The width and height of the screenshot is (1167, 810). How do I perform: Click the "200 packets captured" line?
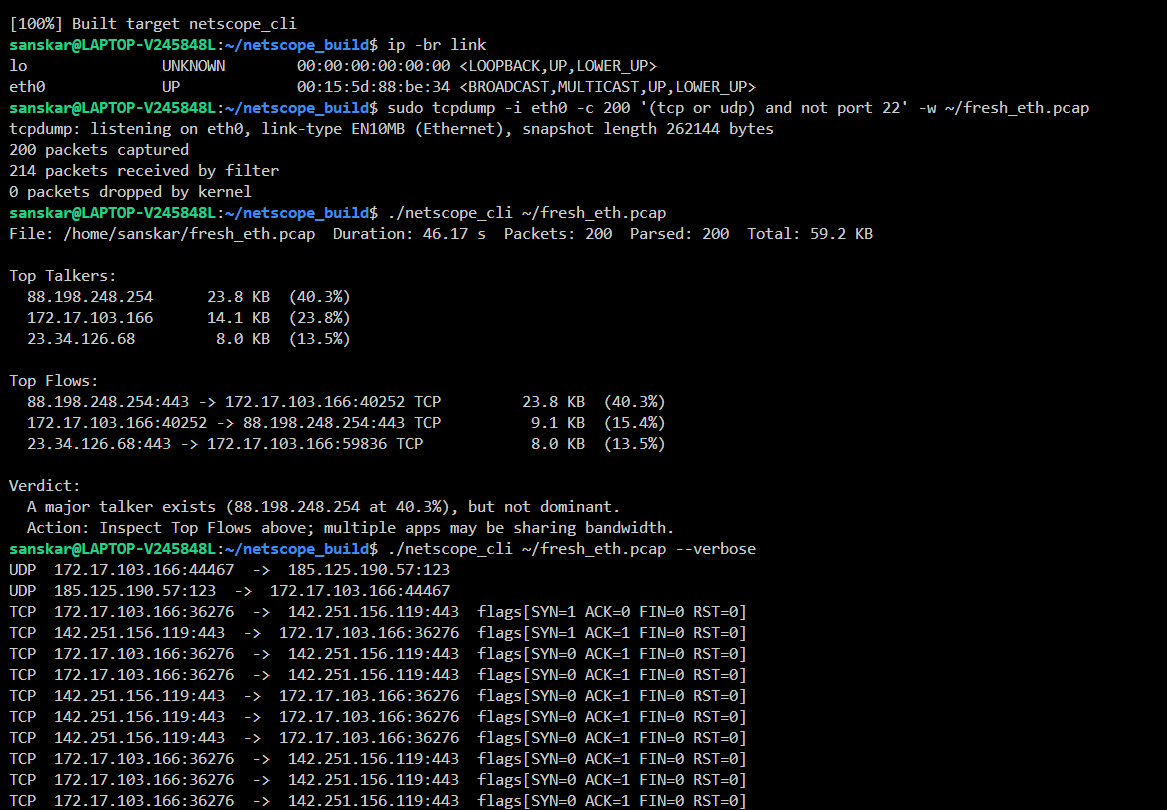click(x=99, y=150)
